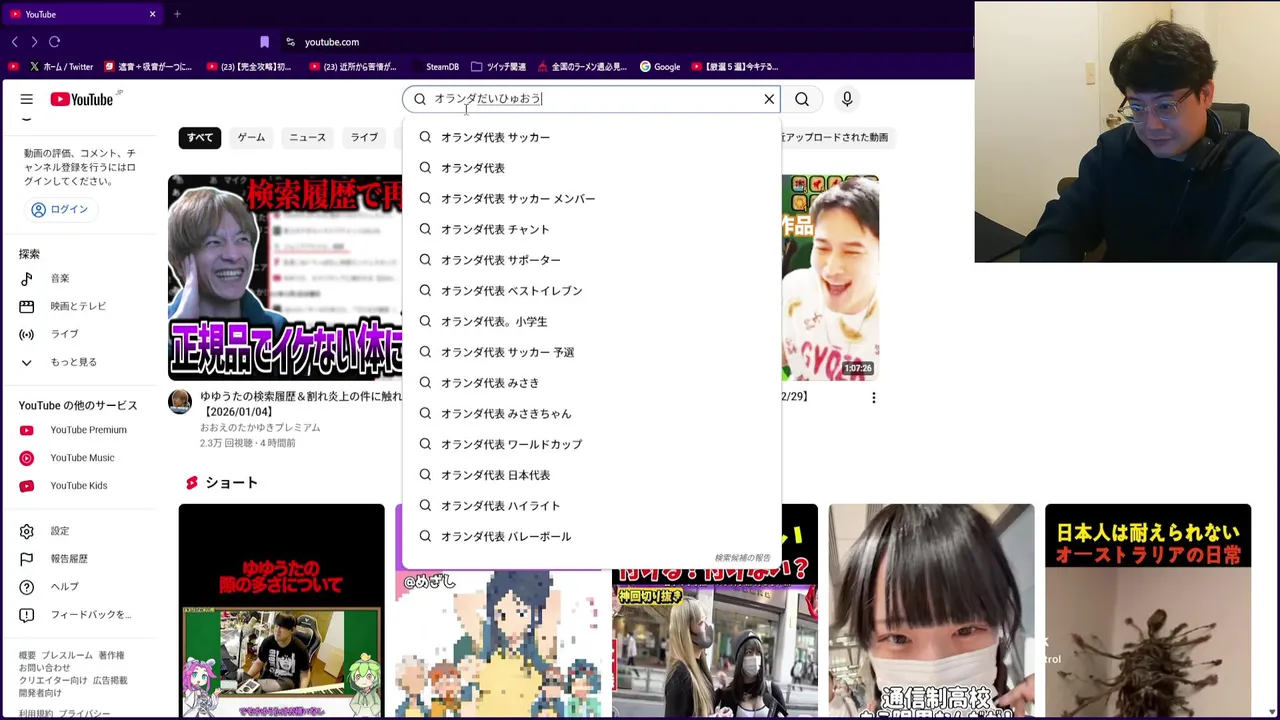Start voice search with the microphone icon
1280x720 pixels.
tap(847, 99)
